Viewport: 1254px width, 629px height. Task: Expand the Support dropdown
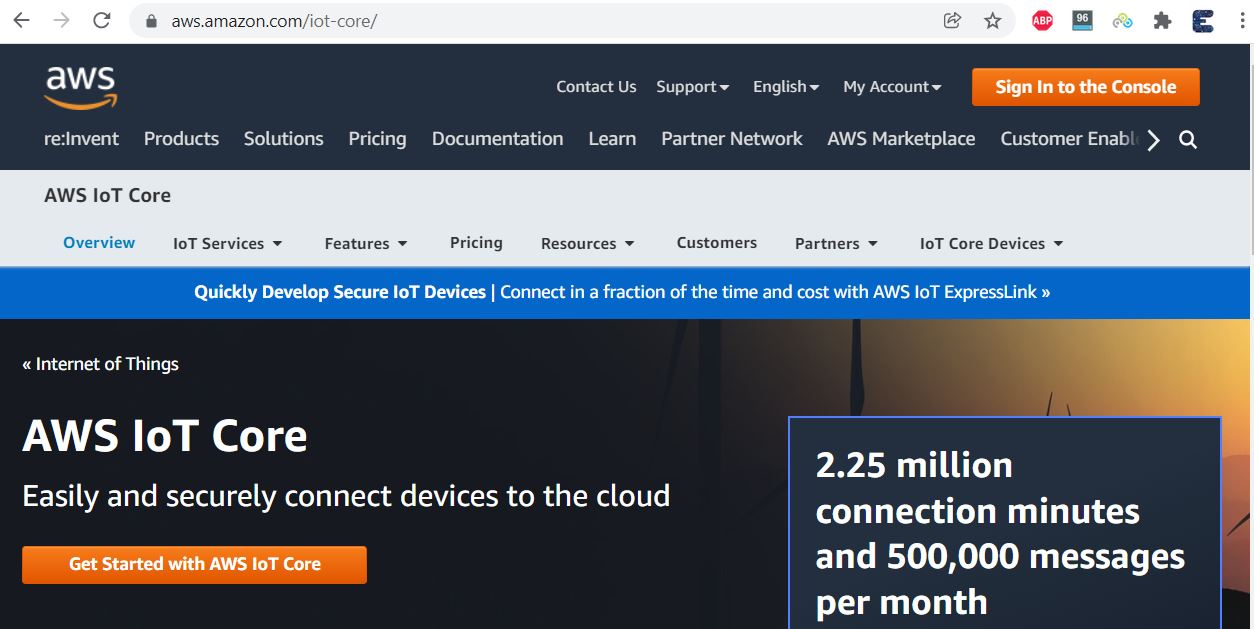pos(692,87)
